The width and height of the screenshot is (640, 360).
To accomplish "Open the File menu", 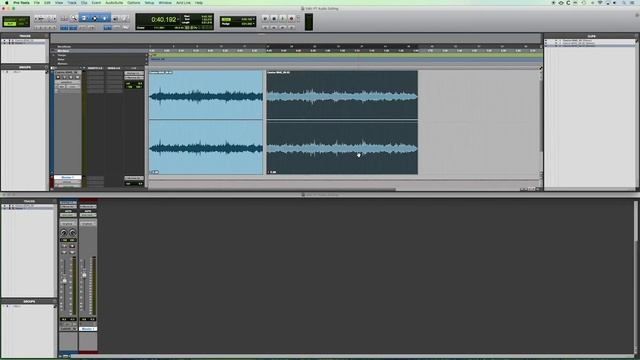I will pos(37,2).
